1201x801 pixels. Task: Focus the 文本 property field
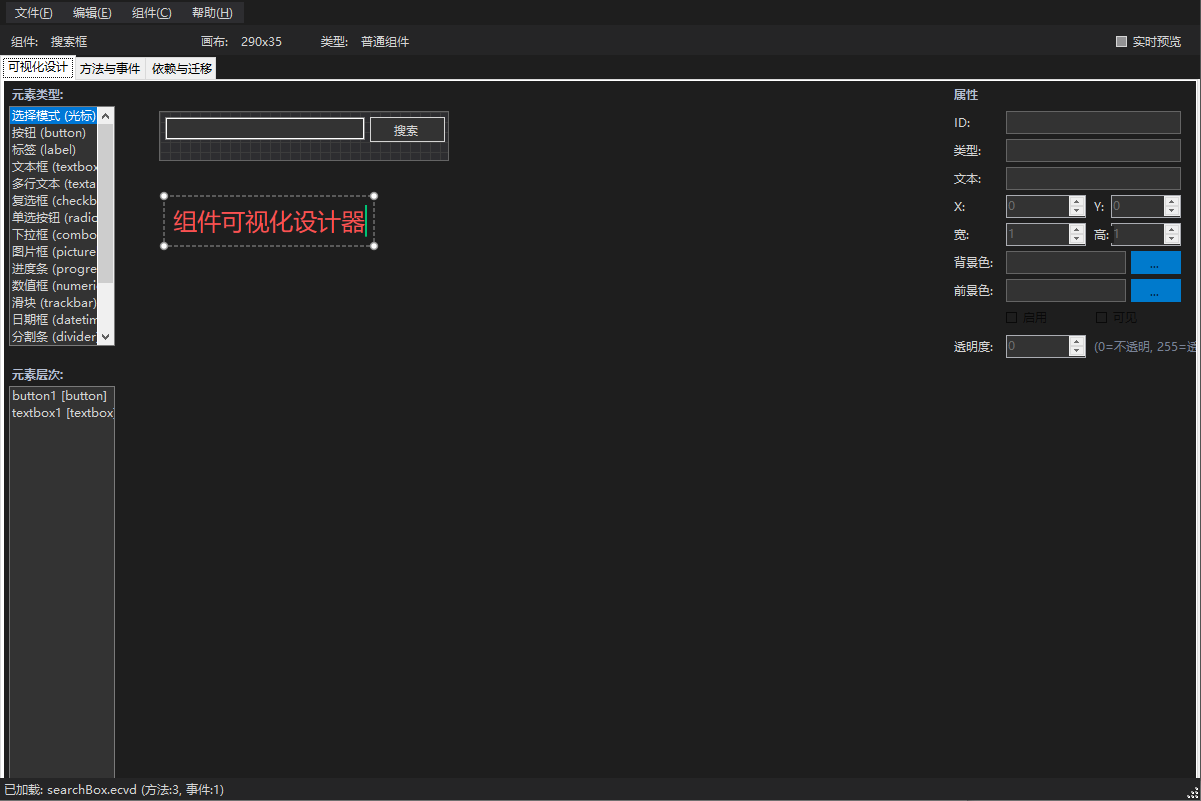coord(1093,179)
